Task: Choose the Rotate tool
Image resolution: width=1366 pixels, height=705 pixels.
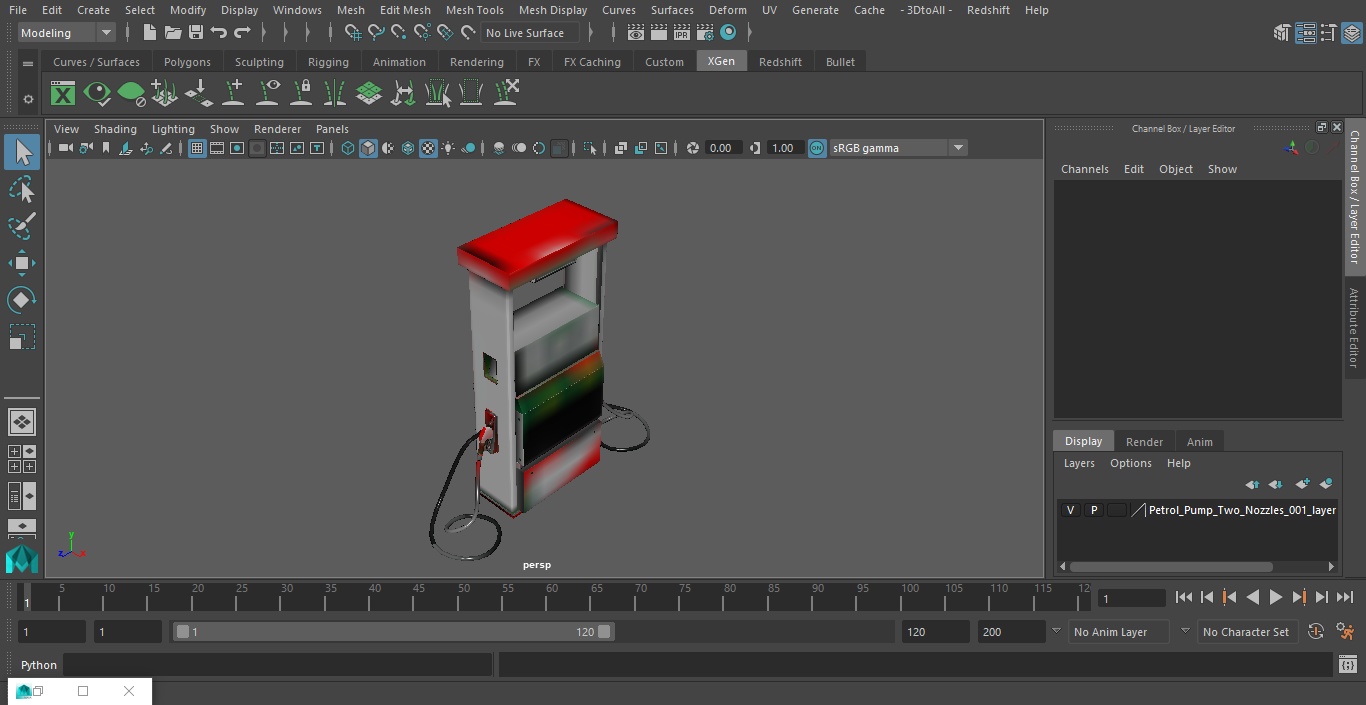Action: point(21,300)
